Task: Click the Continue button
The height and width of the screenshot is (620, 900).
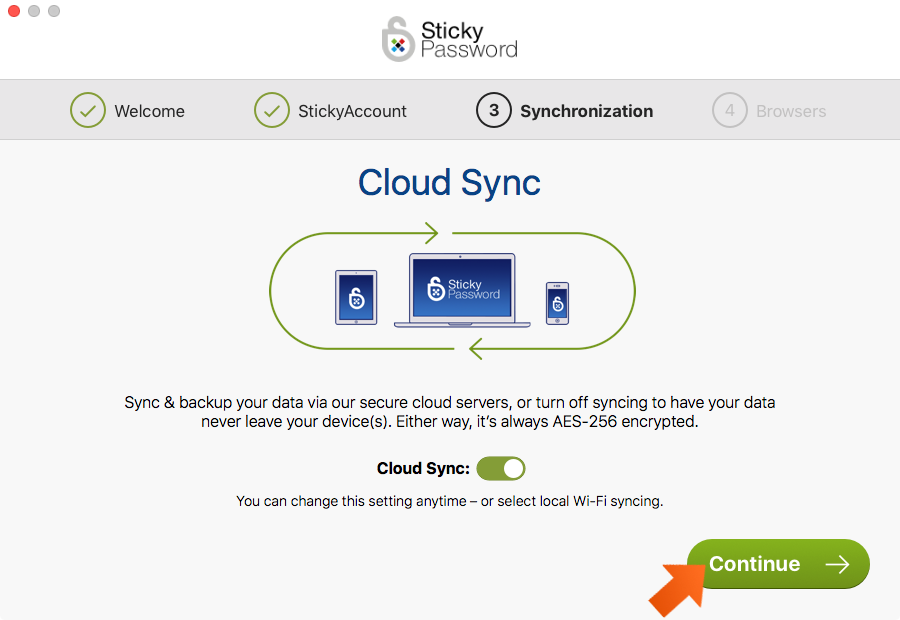Action: point(778,564)
